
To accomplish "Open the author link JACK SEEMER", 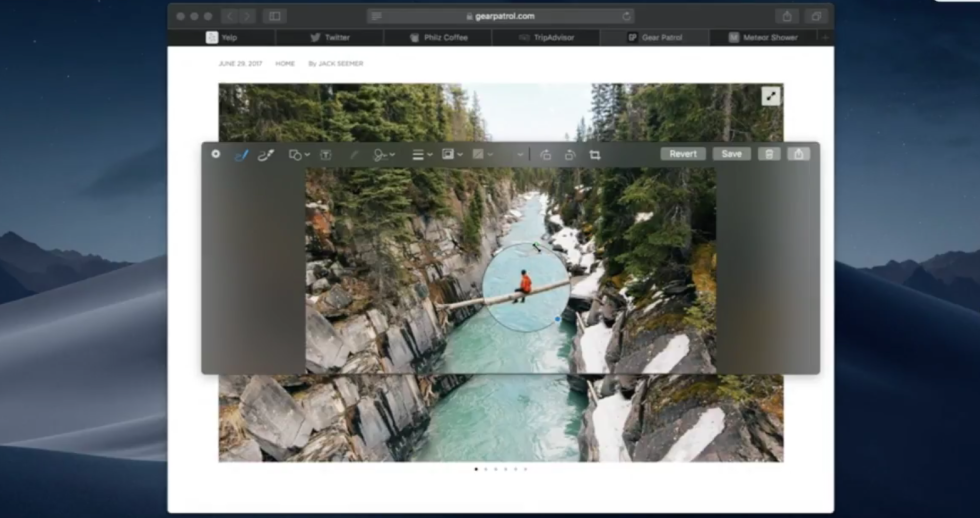I will 341,64.
